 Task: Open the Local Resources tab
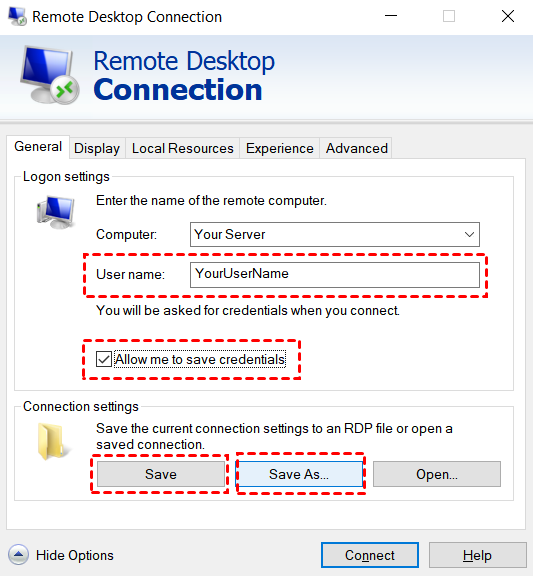point(183,148)
